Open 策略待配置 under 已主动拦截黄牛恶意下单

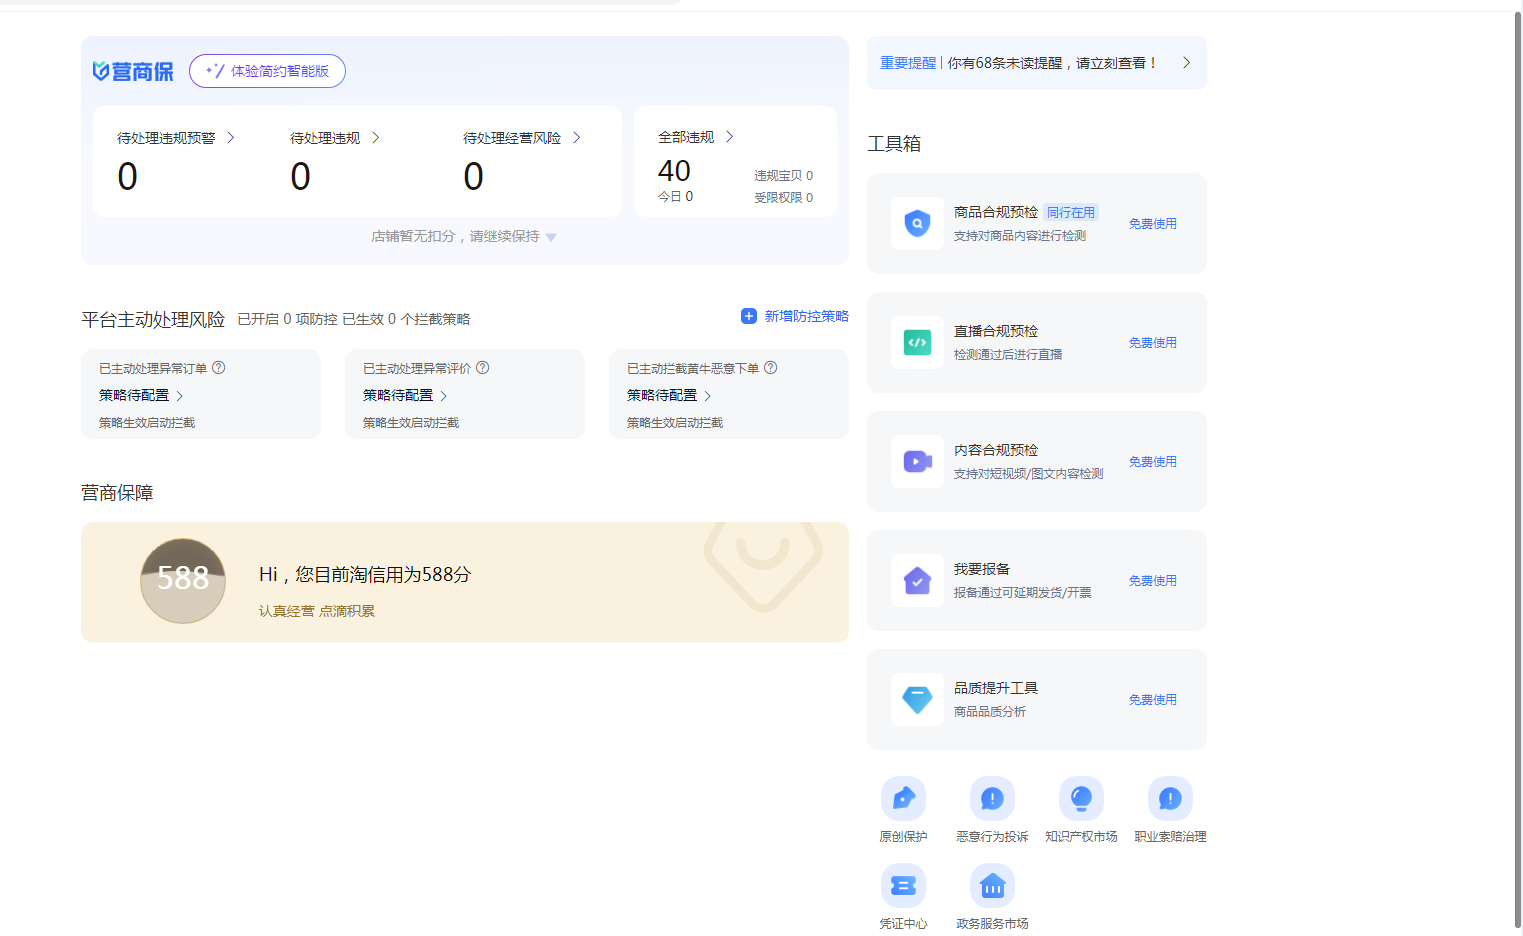tap(669, 396)
